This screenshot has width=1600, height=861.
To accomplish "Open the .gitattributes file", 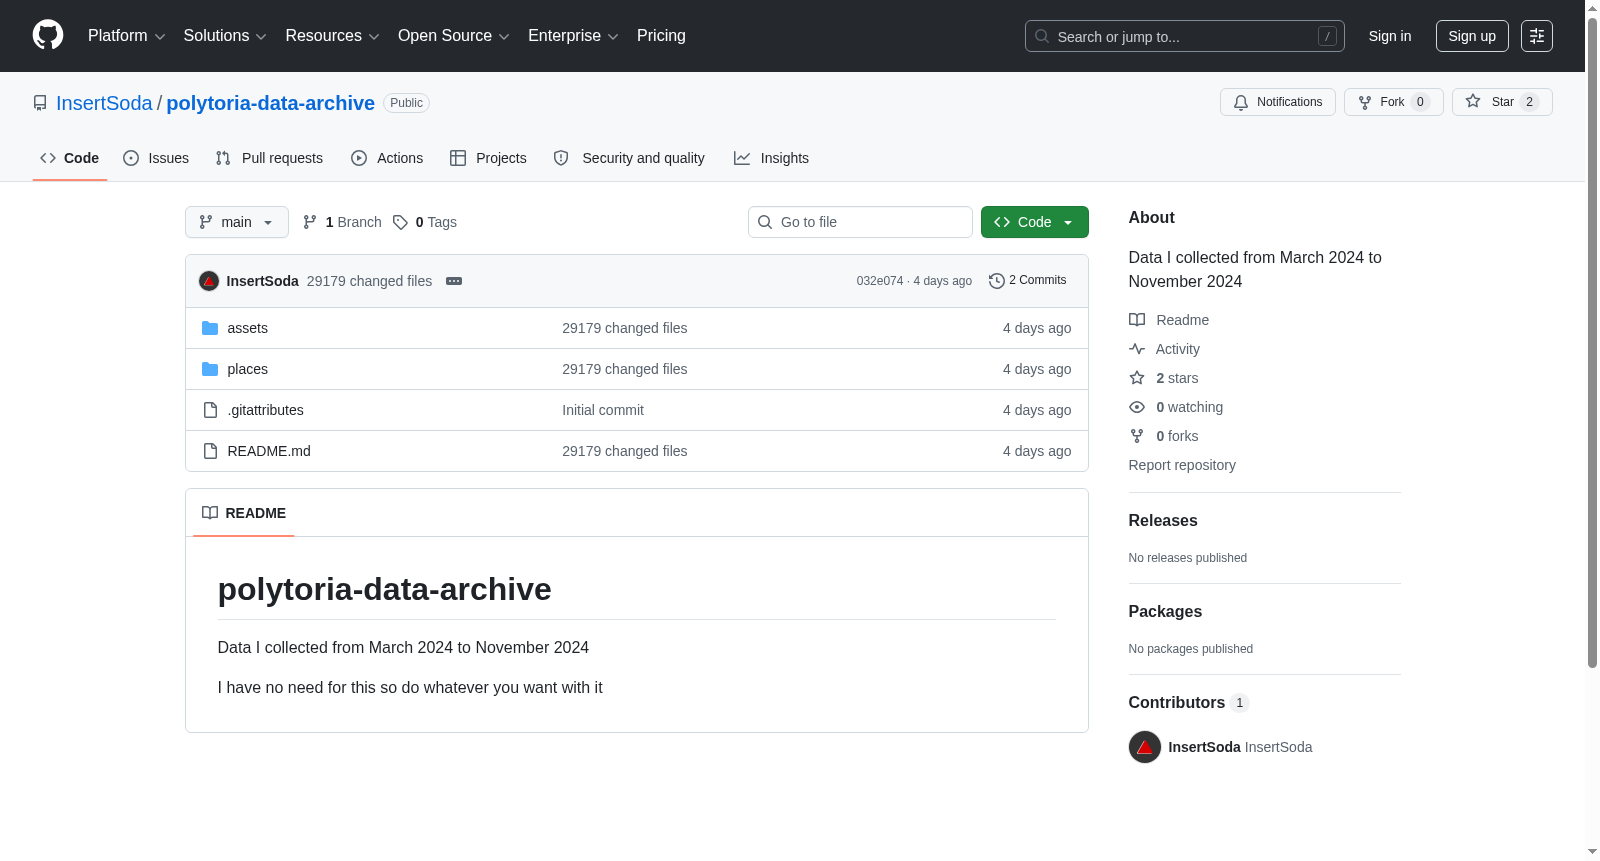I will tap(265, 410).
